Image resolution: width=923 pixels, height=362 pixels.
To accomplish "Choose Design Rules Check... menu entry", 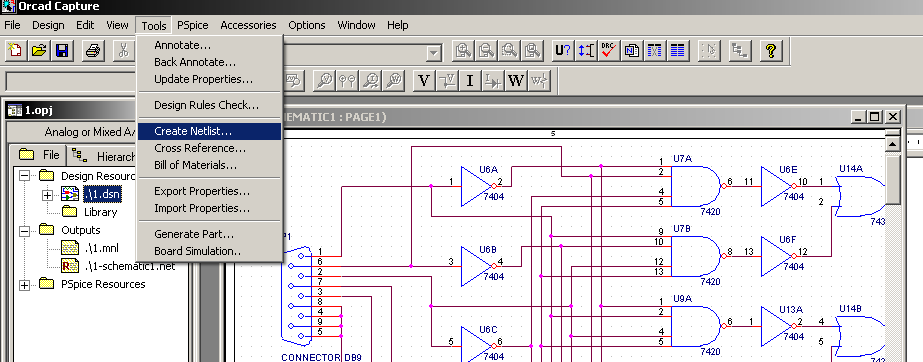I will (209, 105).
